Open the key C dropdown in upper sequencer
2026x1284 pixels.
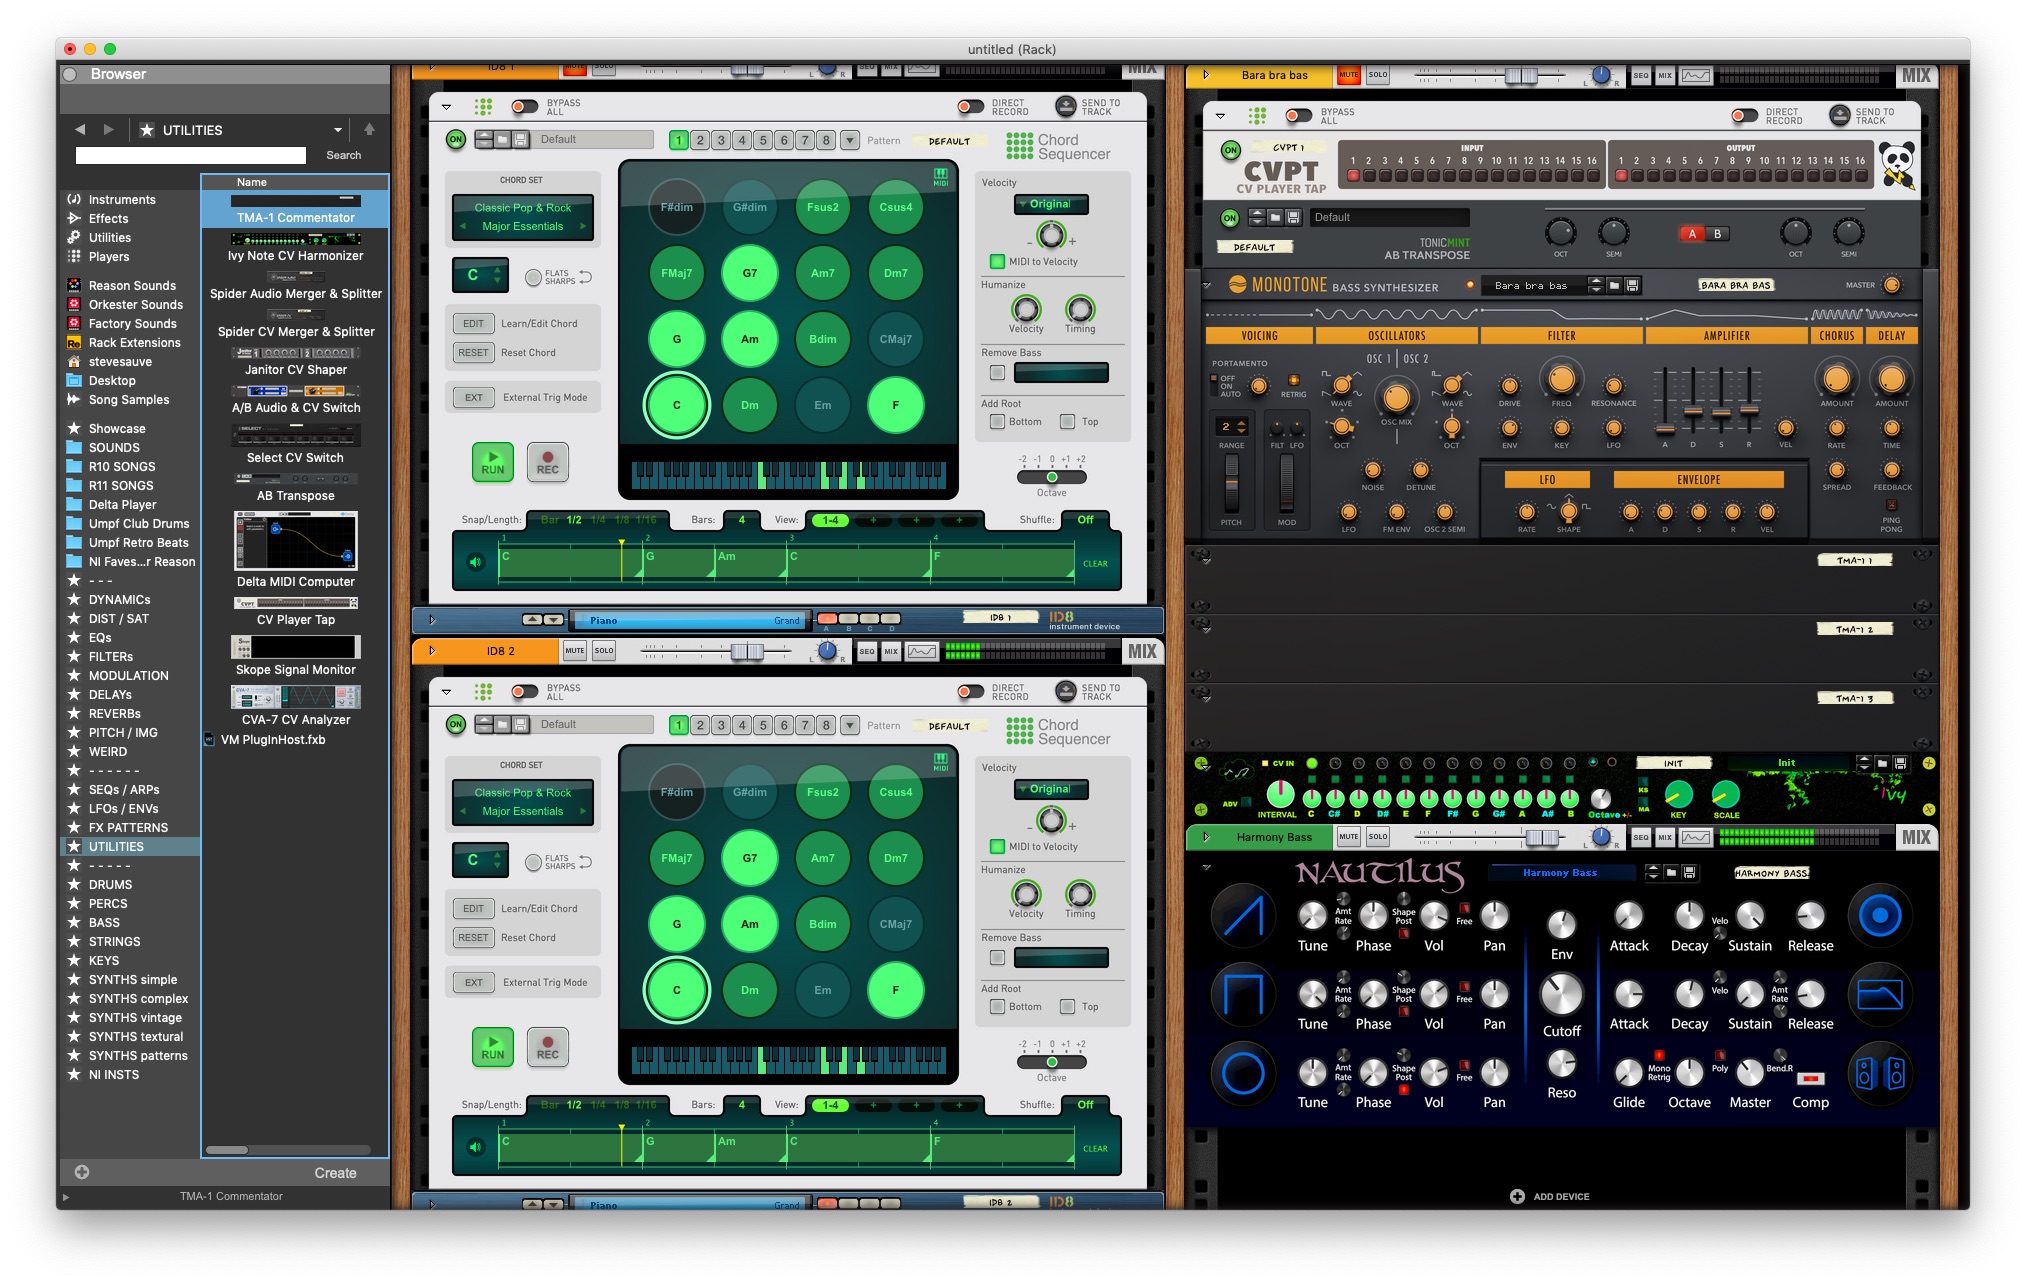(481, 275)
